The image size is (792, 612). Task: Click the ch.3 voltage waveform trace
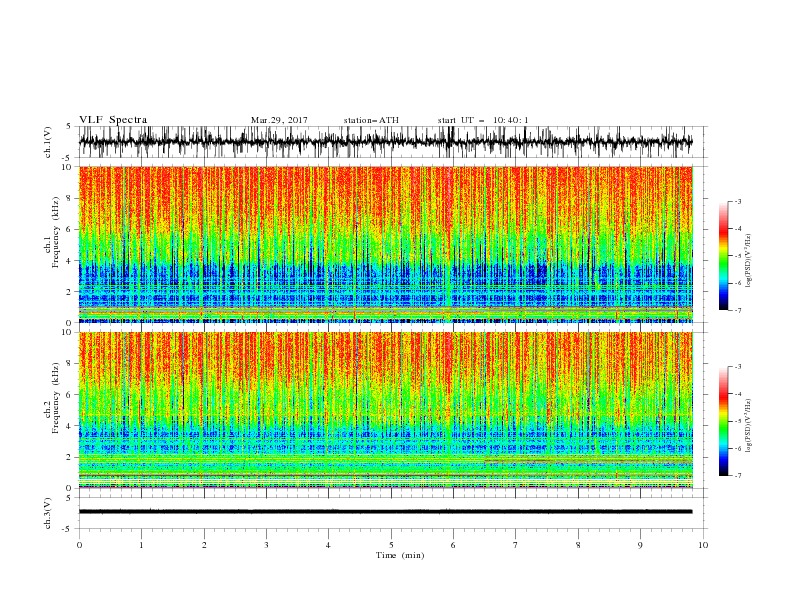(x=385, y=512)
